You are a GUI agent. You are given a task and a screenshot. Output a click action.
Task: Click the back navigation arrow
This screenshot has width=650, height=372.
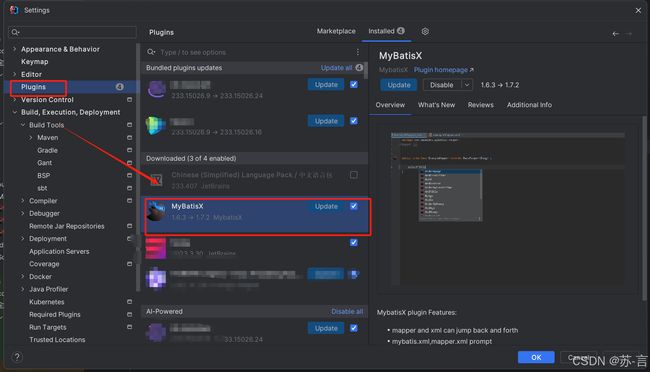pos(616,34)
